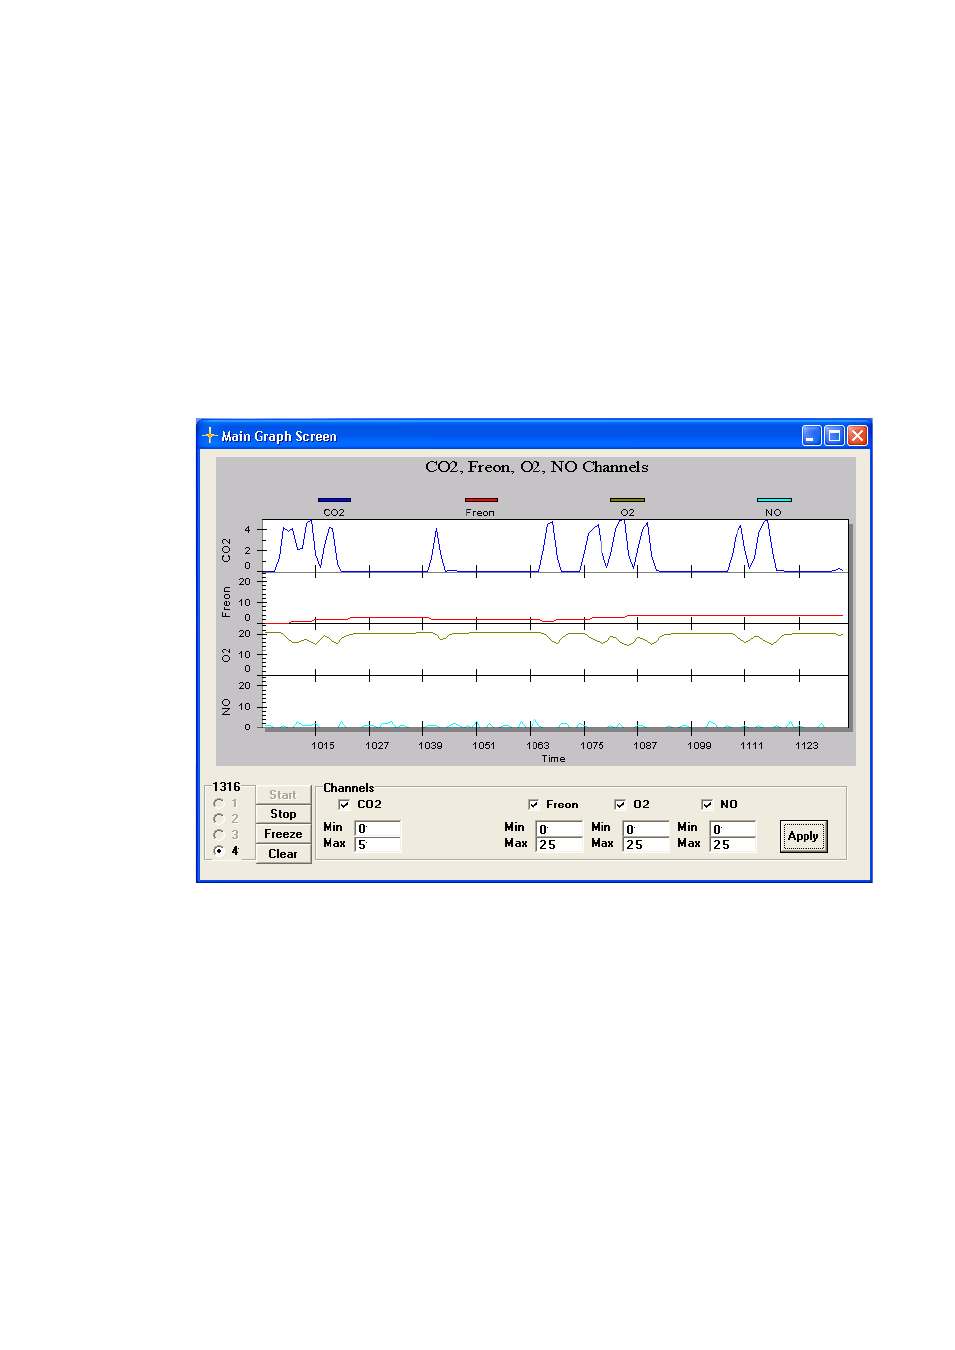Select radio button 1

coord(219,803)
